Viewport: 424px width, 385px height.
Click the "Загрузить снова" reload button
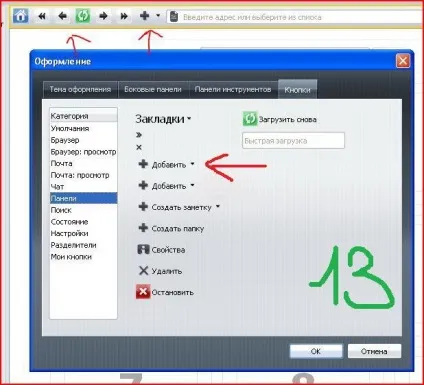pyautogui.click(x=280, y=119)
